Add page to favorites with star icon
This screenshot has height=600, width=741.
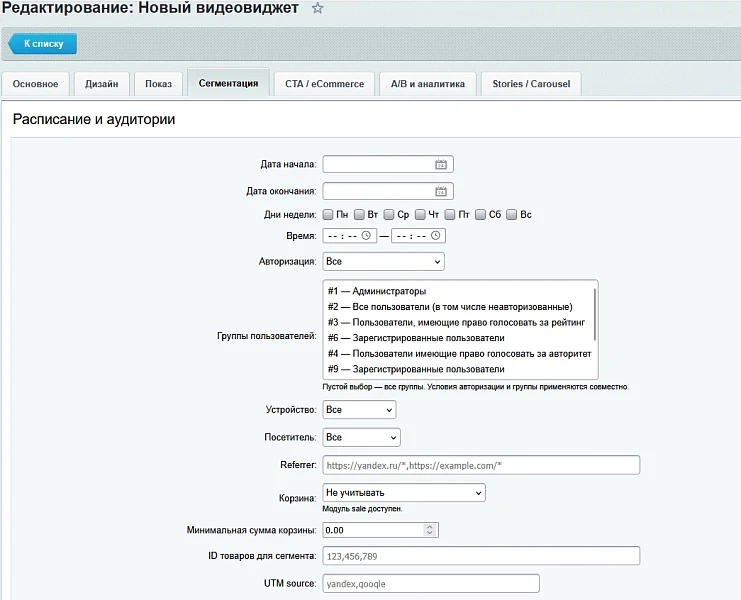(x=318, y=8)
